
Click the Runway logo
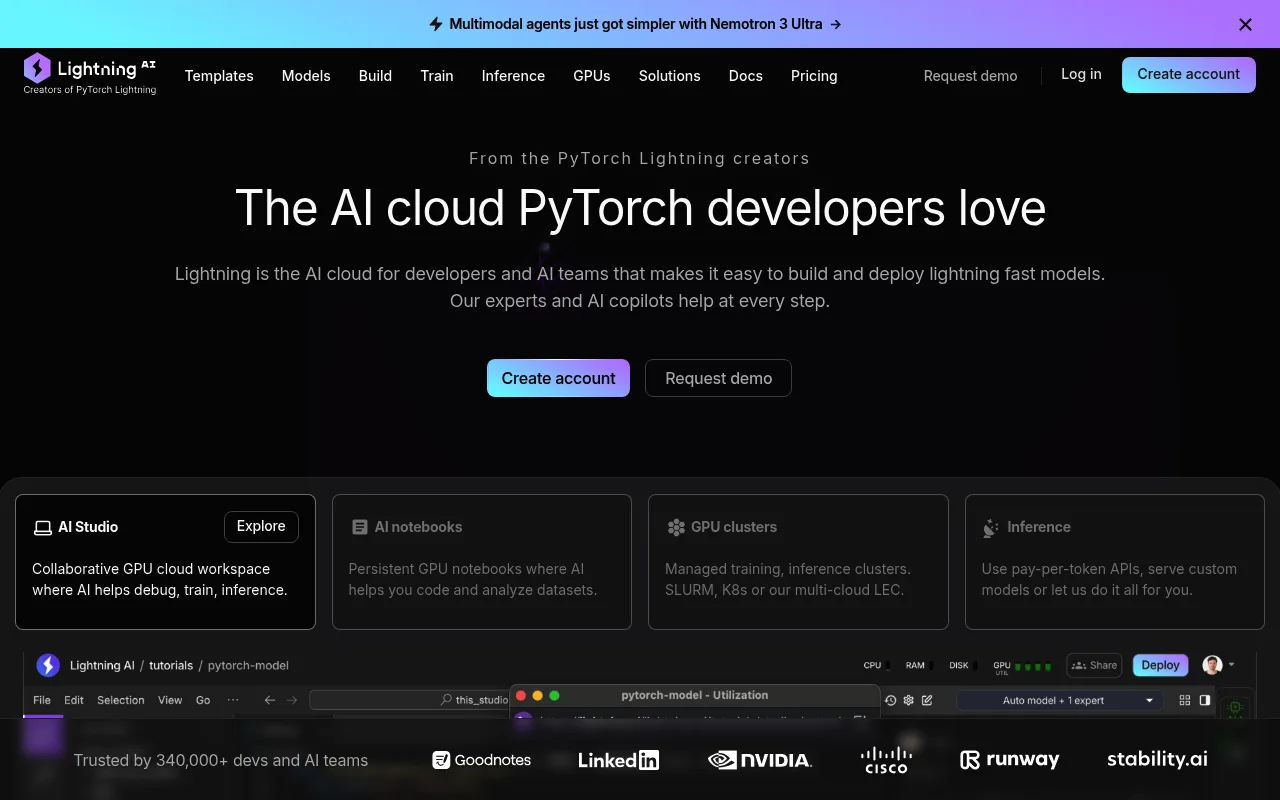1009,760
